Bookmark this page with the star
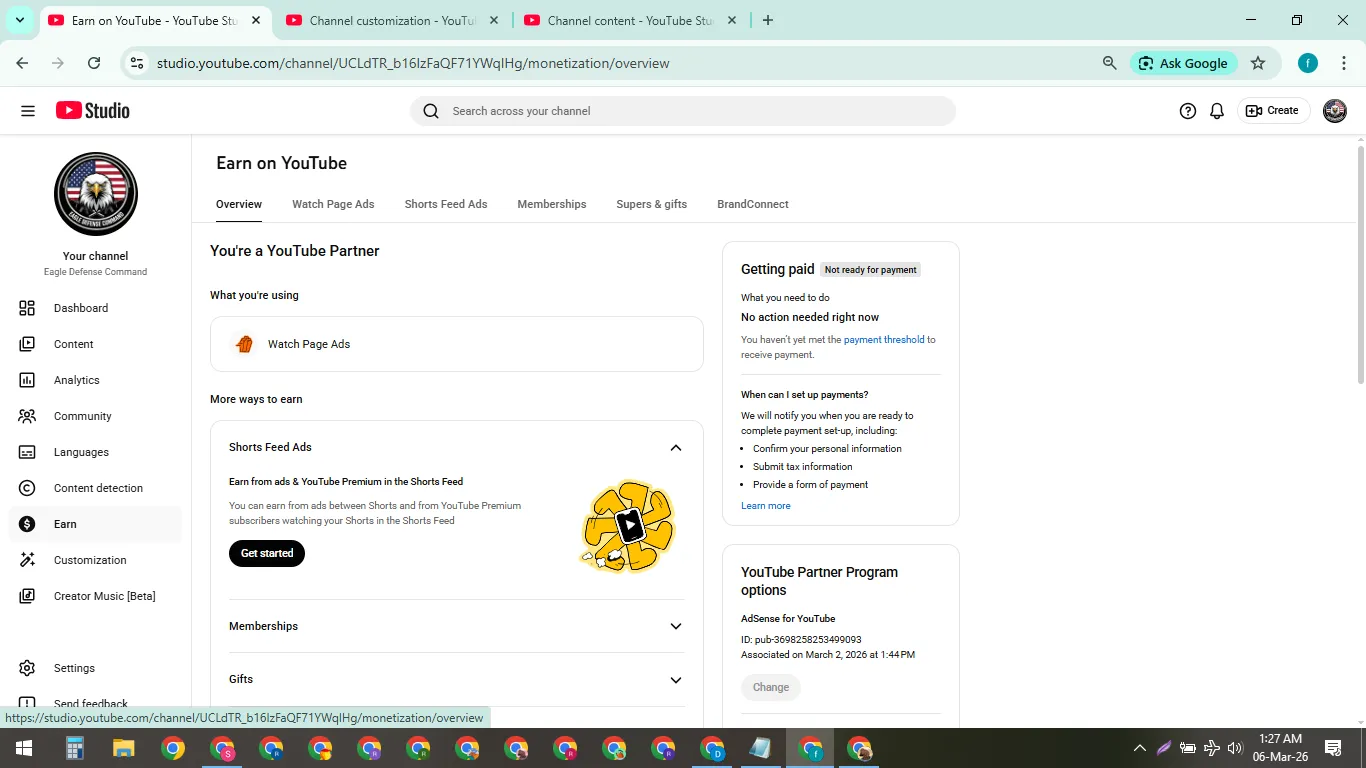The image size is (1366, 768). (x=1258, y=63)
